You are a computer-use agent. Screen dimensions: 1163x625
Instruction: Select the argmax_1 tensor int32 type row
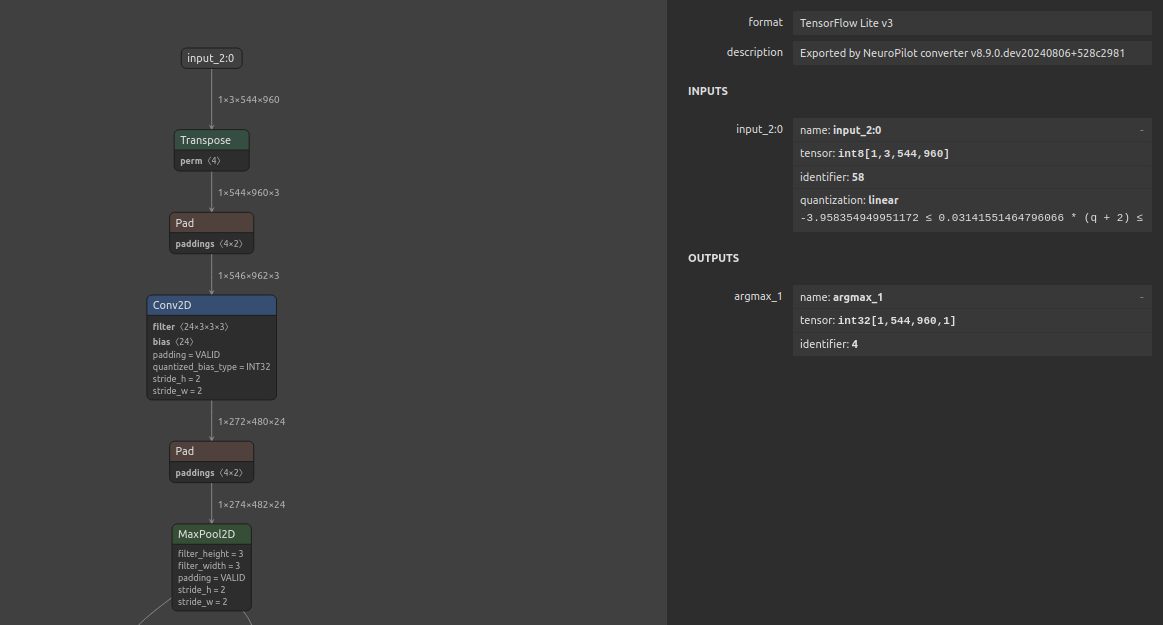[971, 321]
